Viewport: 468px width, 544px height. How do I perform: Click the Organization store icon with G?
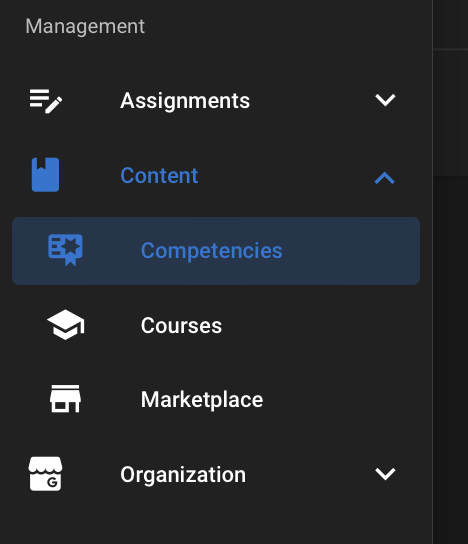[x=45, y=474]
